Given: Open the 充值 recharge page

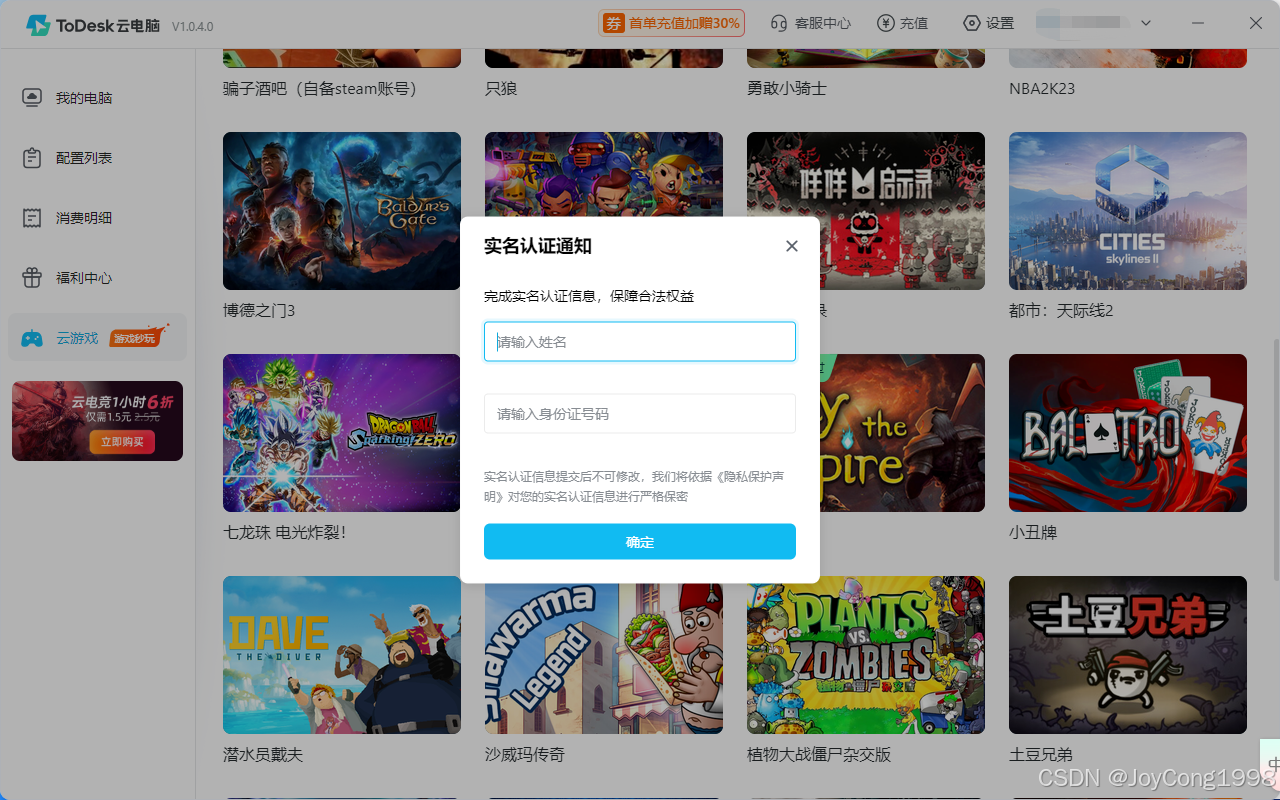Looking at the screenshot, I should (903, 23).
